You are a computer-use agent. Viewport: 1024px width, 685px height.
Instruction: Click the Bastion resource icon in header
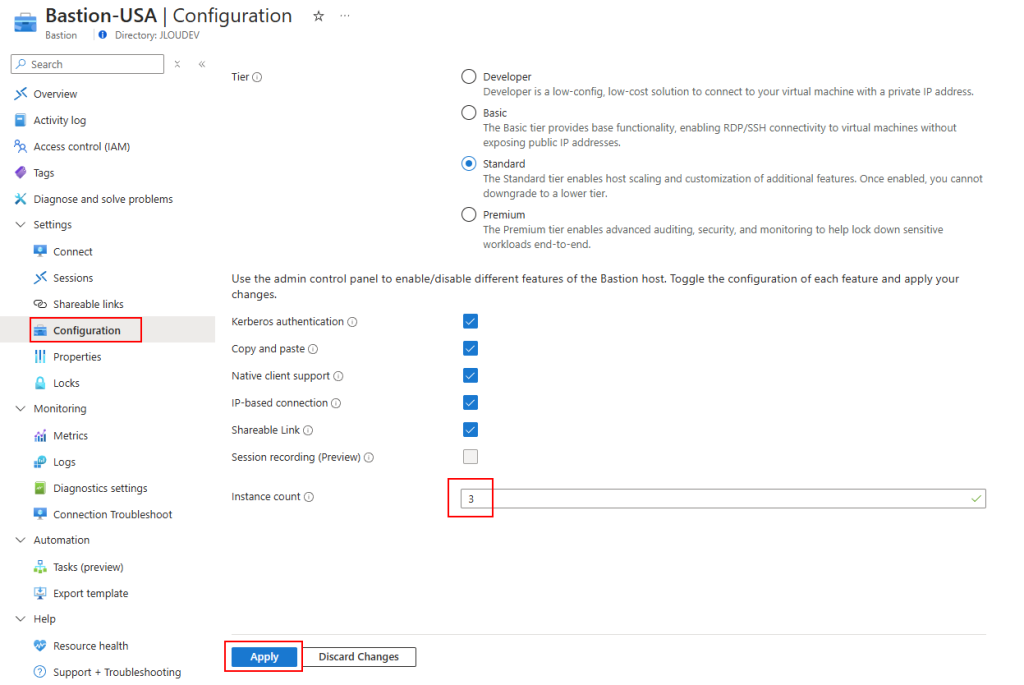25,22
